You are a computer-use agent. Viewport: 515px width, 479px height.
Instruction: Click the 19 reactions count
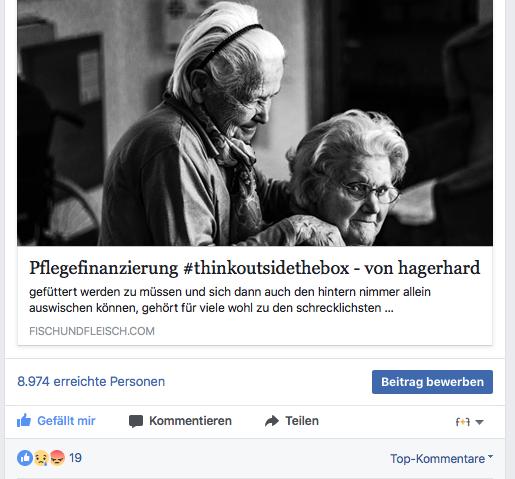[76, 458]
